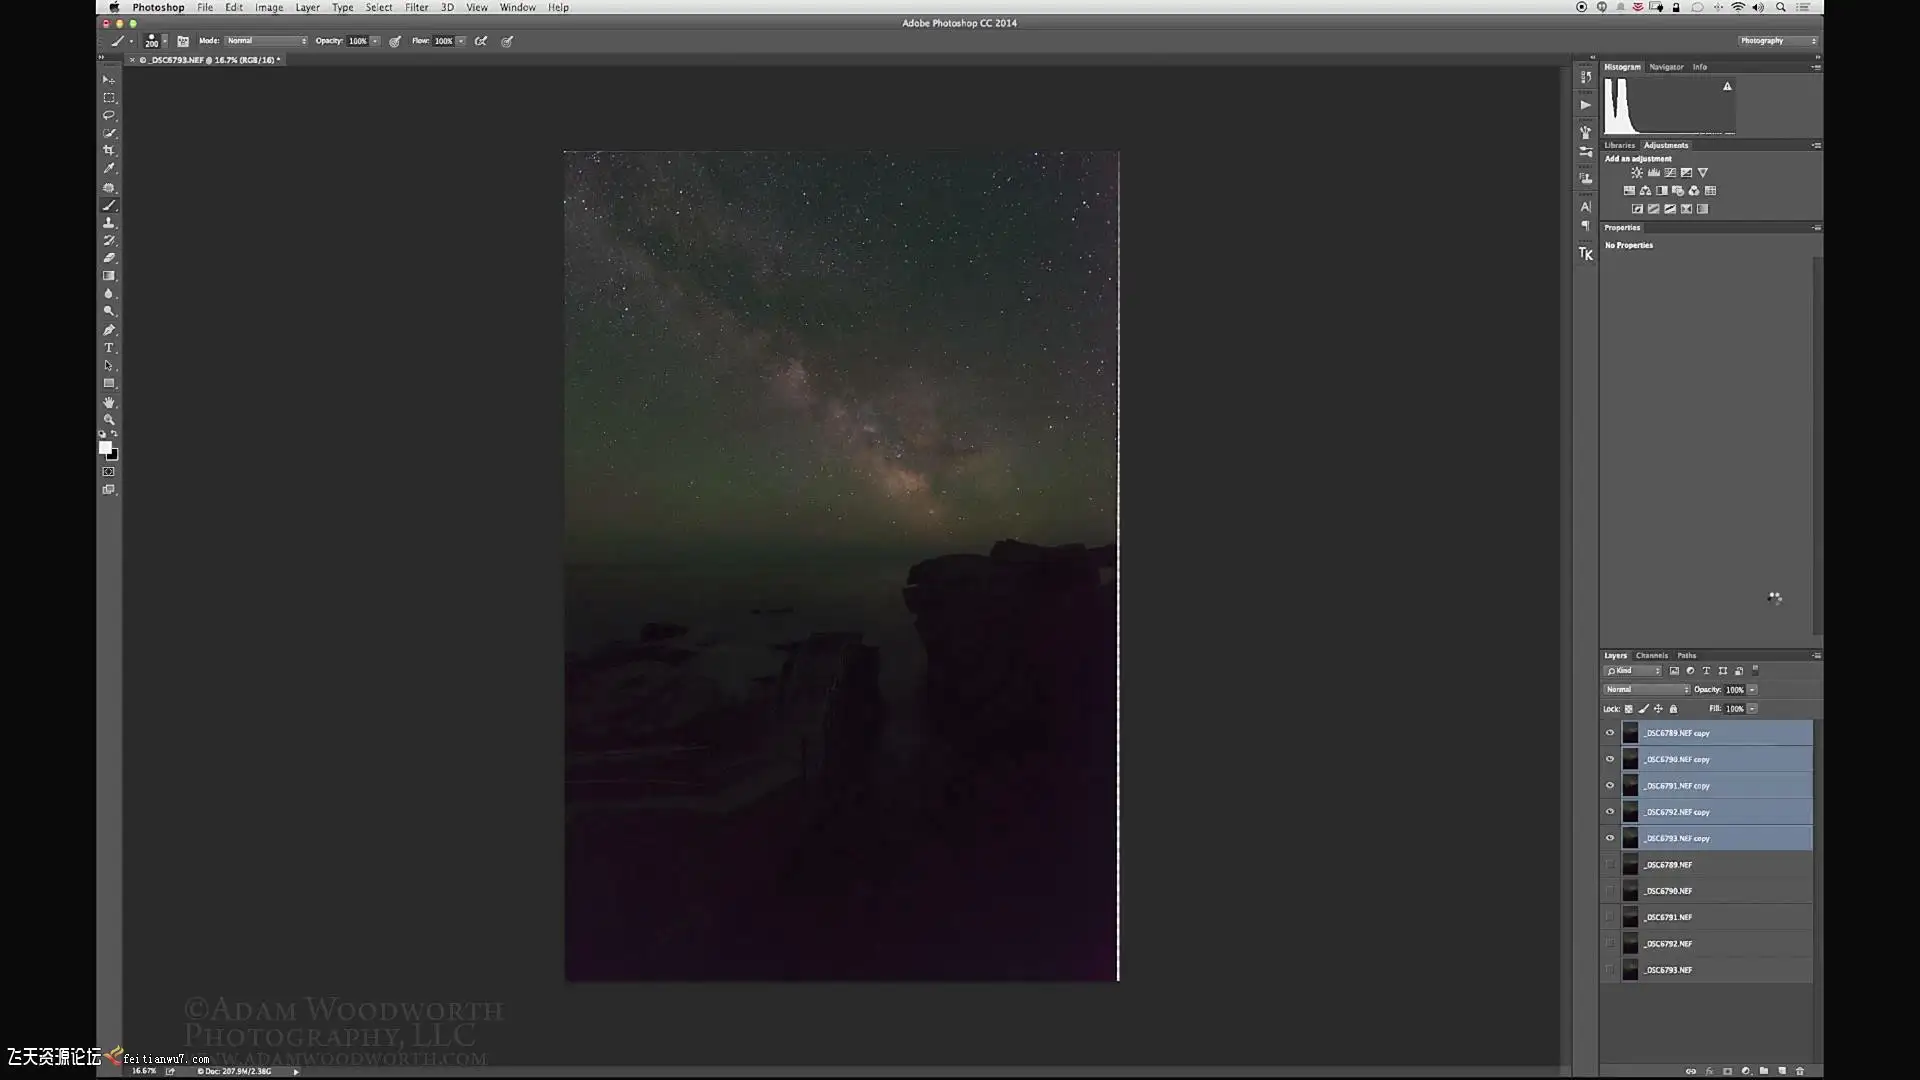Open the brush Mode dropdown
The image size is (1920, 1080).
click(x=265, y=41)
